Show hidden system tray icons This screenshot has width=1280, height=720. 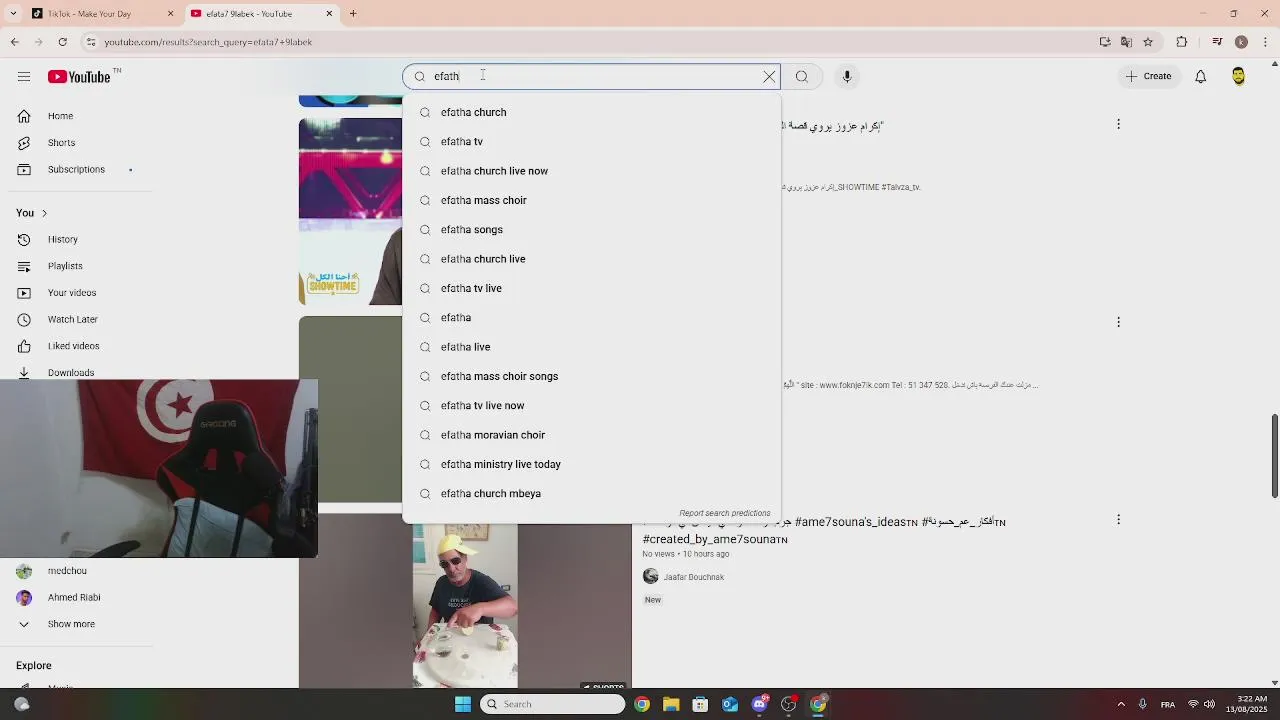point(1121,704)
